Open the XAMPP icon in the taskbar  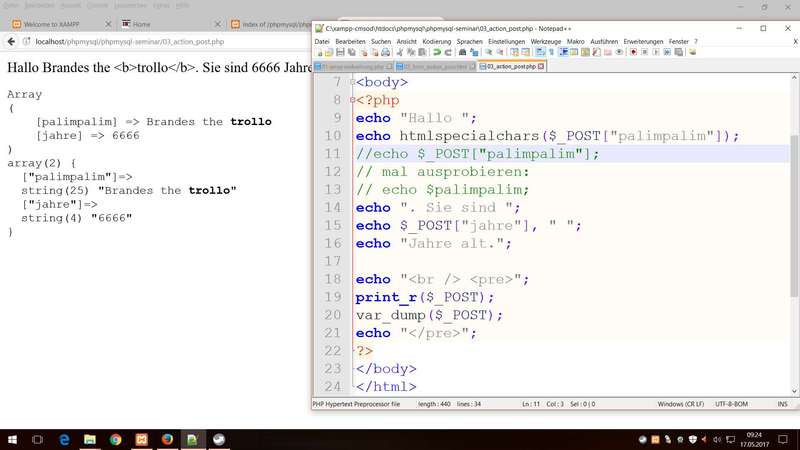pos(141,439)
